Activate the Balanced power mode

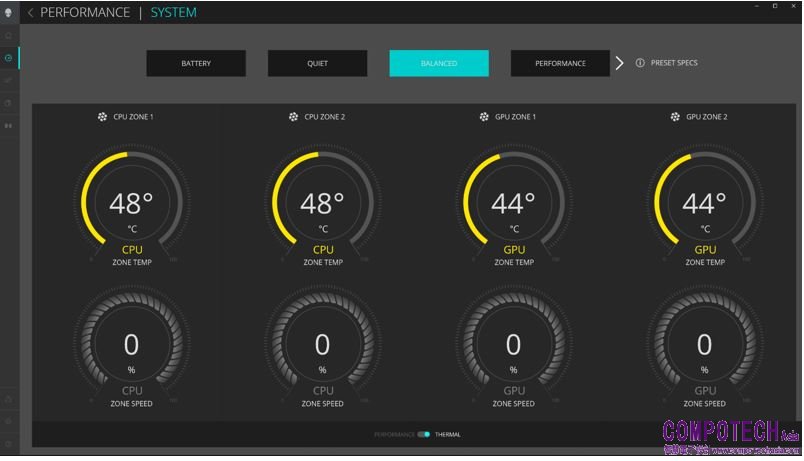pyautogui.click(x=439, y=63)
